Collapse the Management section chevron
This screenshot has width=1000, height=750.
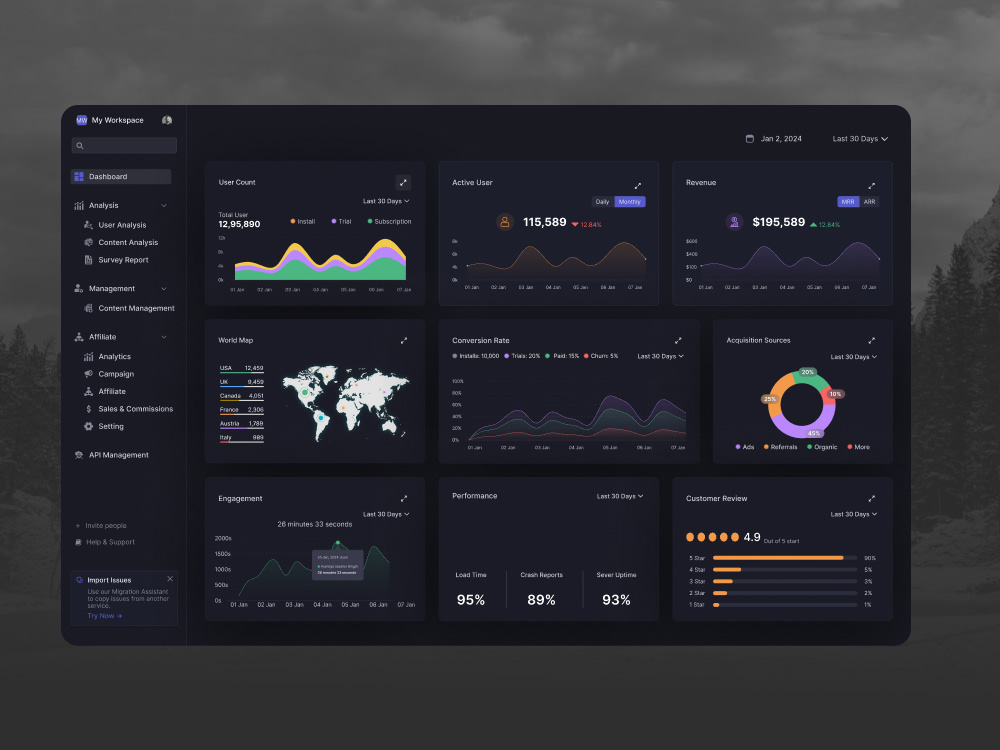[164, 288]
